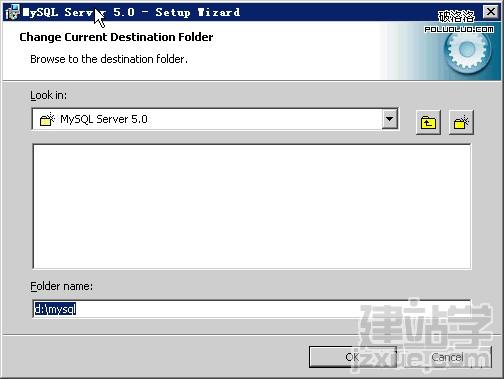The height and width of the screenshot is (379, 504).
Task: Expand the Look in dropdown arrow
Action: pyautogui.click(x=389, y=119)
